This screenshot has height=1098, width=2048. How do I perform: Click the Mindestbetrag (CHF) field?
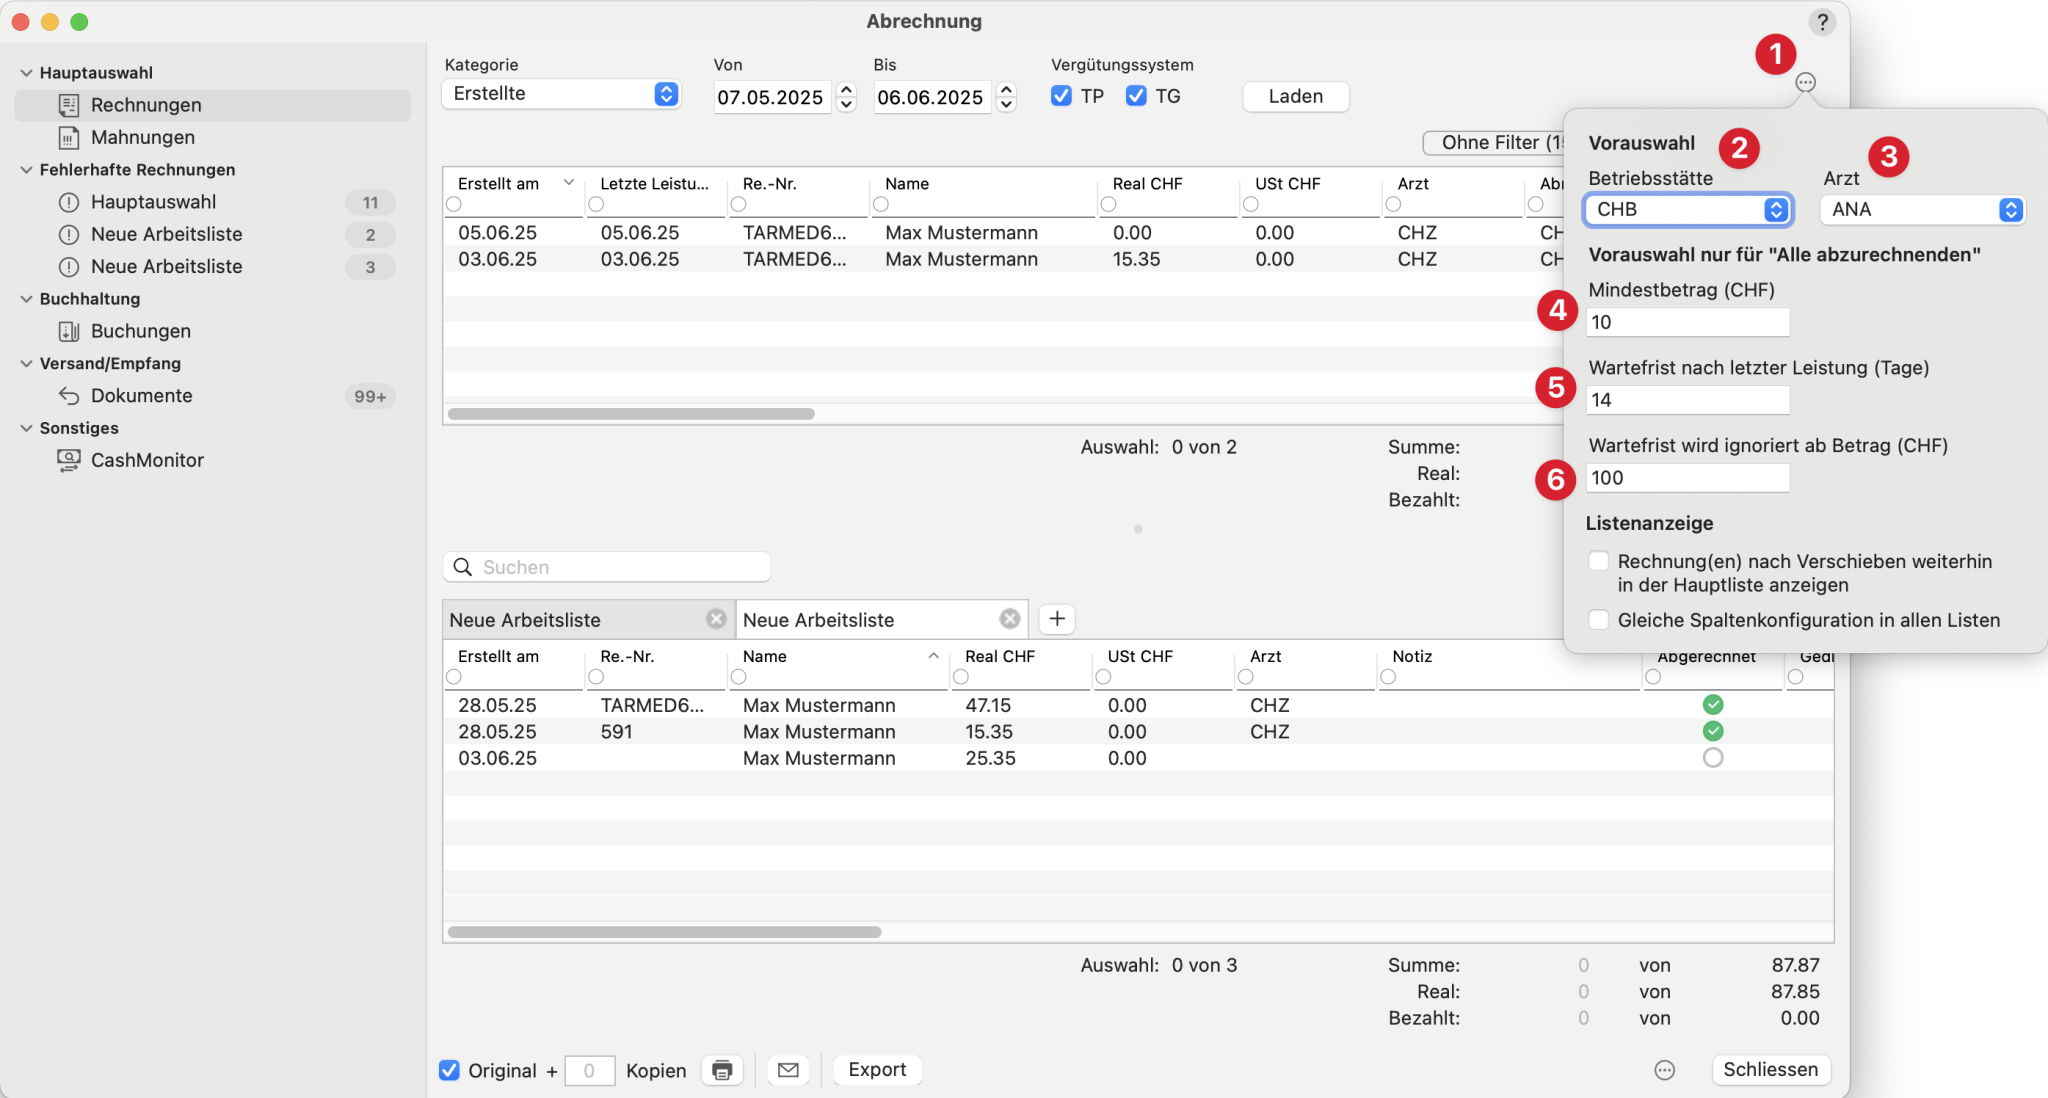(1687, 322)
